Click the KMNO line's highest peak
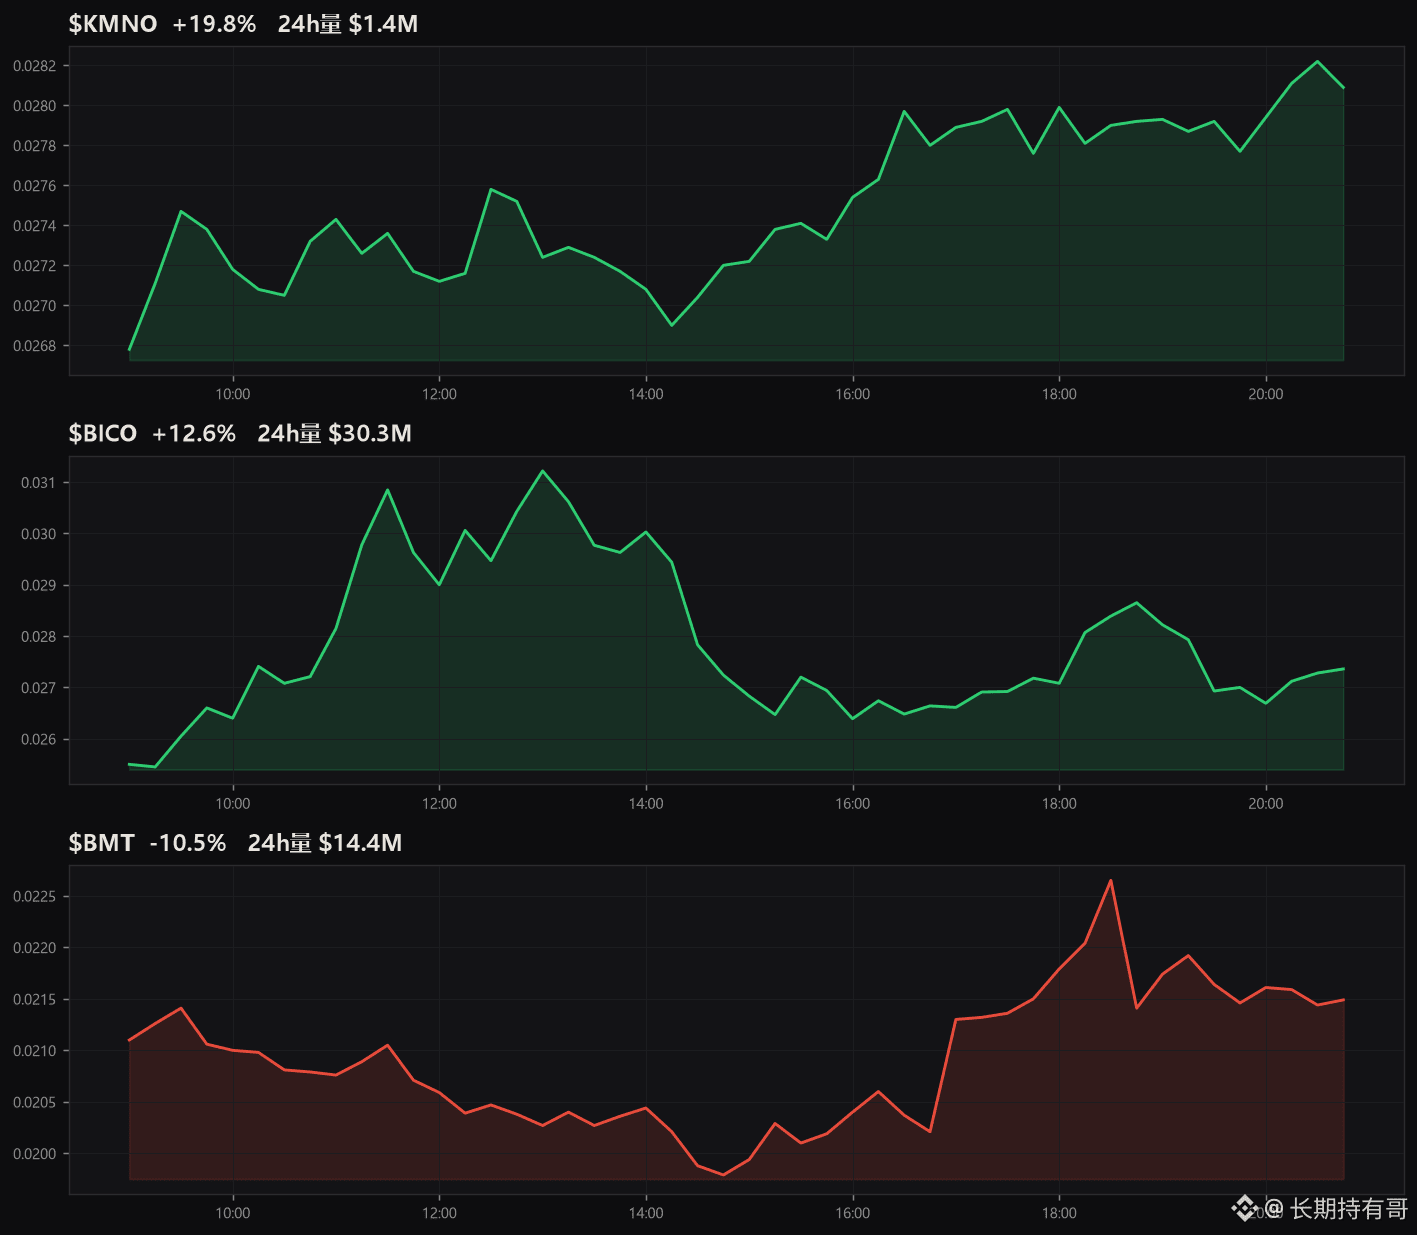 [x=1318, y=61]
